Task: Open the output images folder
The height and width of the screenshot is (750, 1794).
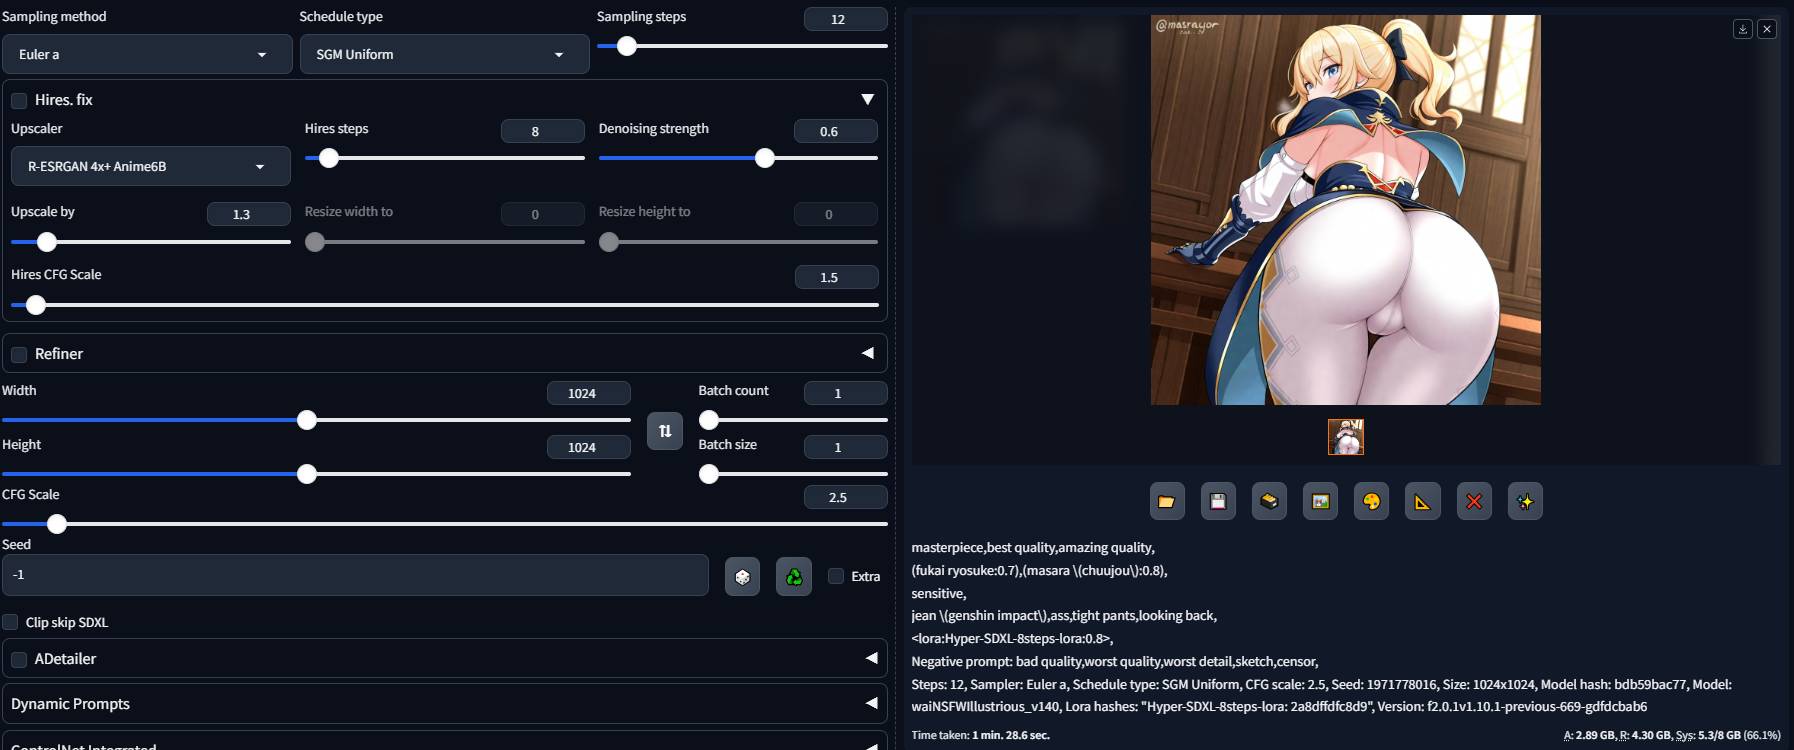Action: (1167, 501)
